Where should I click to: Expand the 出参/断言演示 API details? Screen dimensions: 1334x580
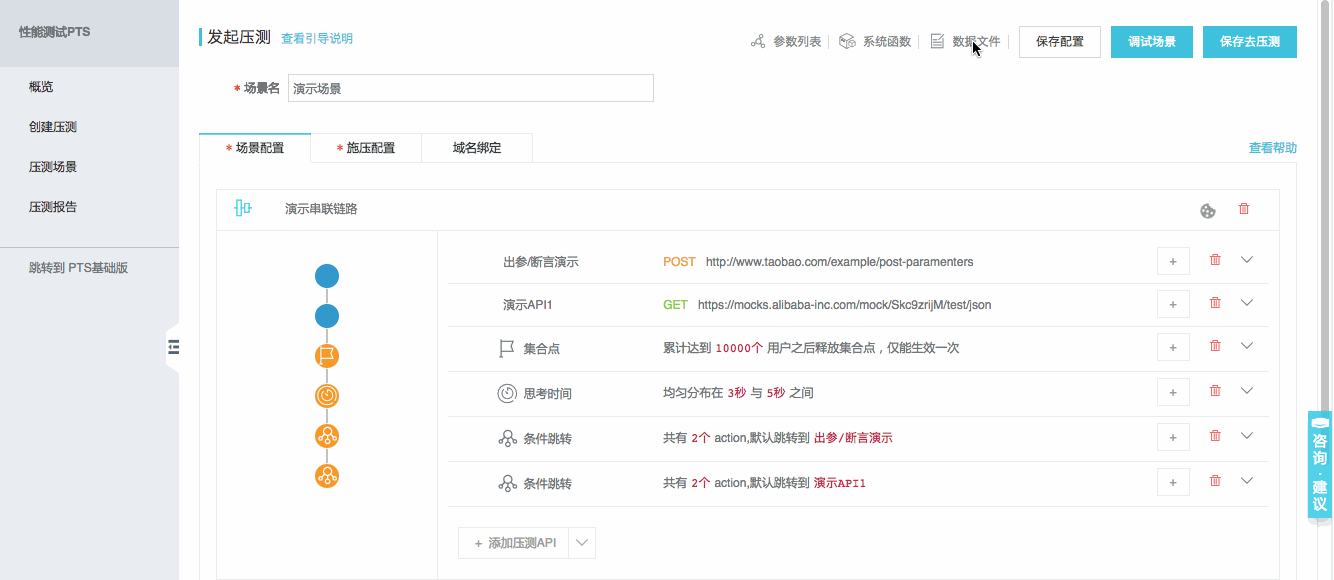(x=1247, y=258)
